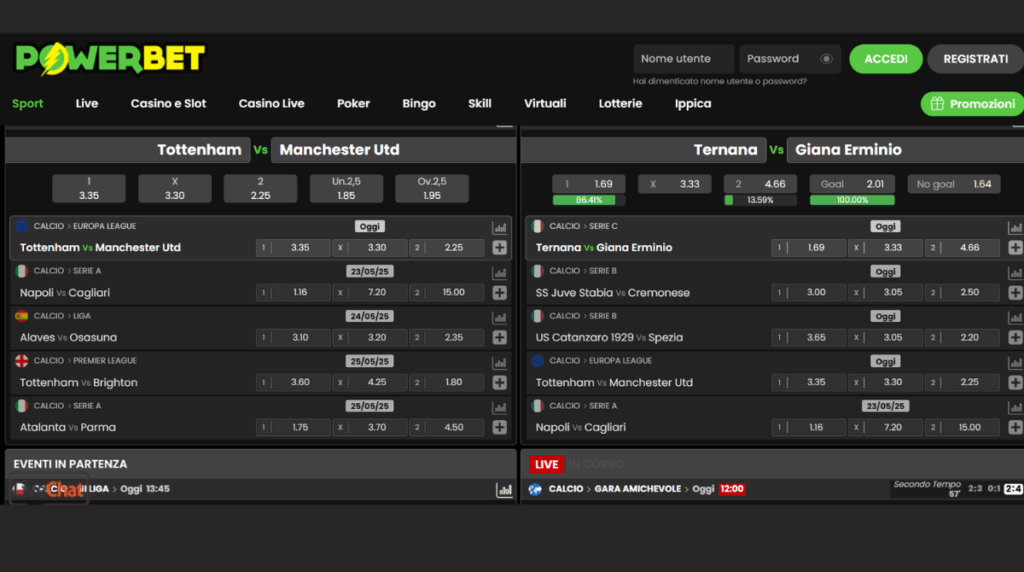The height and width of the screenshot is (572, 1024).
Task: Click the Nome utente input field
Action: pyautogui.click(x=683, y=59)
